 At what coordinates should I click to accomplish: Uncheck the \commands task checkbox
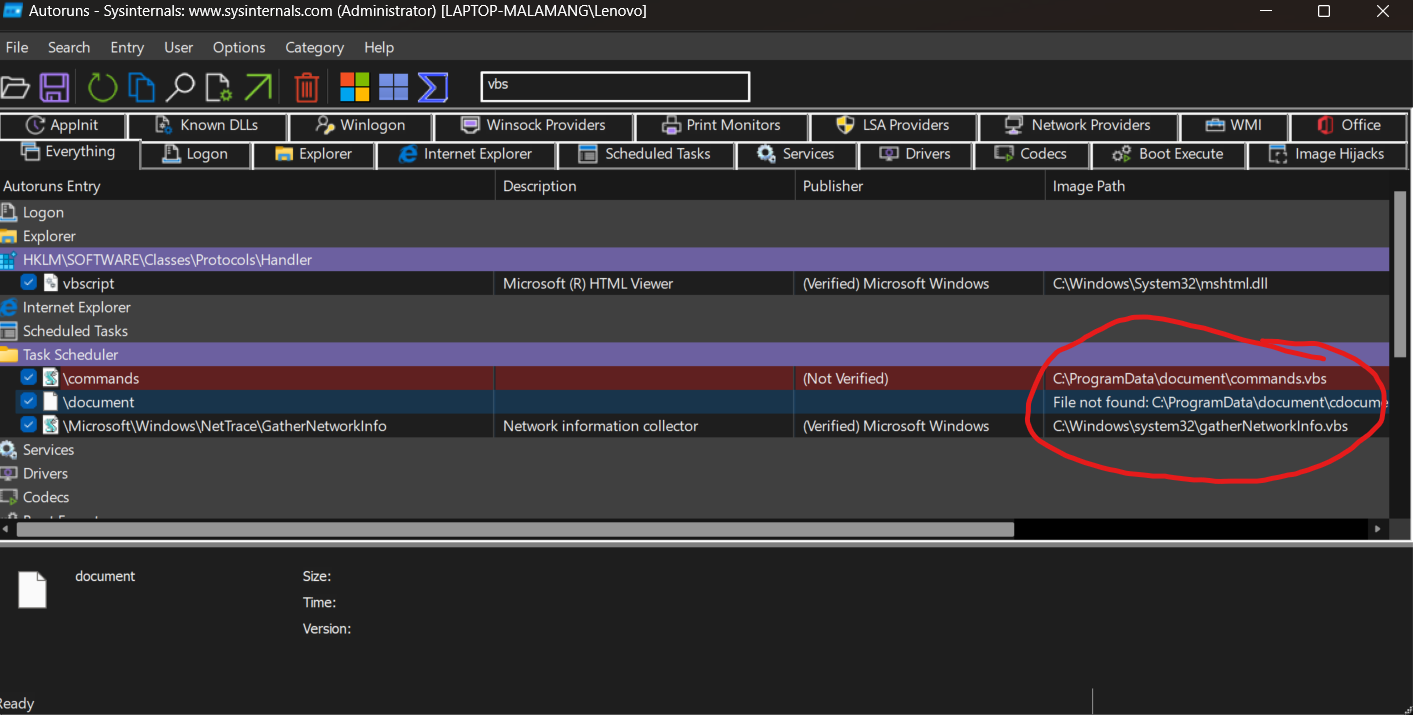point(29,378)
